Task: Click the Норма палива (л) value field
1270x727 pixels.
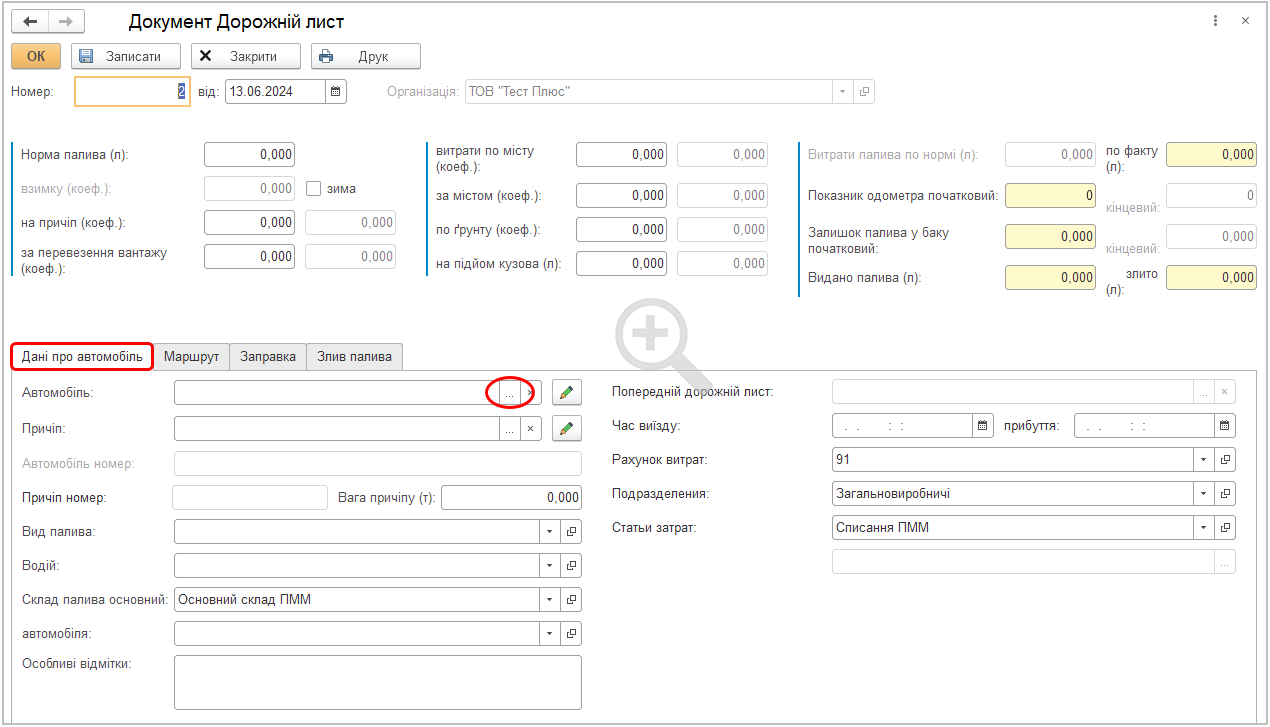Action: [x=250, y=155]
